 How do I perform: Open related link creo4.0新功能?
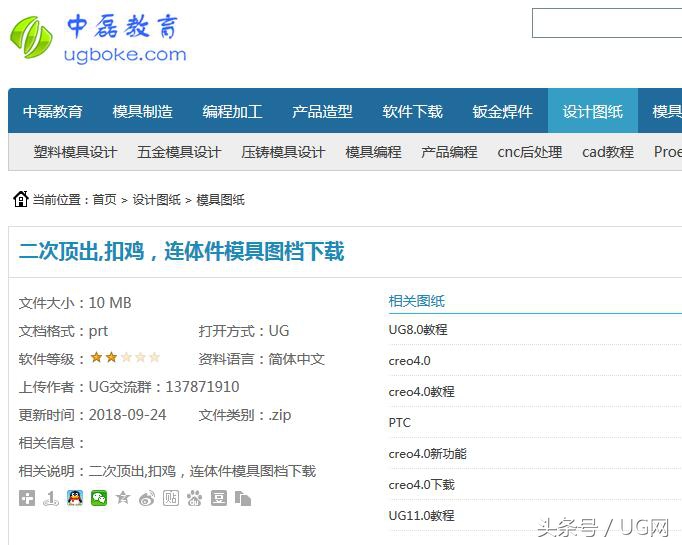(x=428, y=454)
